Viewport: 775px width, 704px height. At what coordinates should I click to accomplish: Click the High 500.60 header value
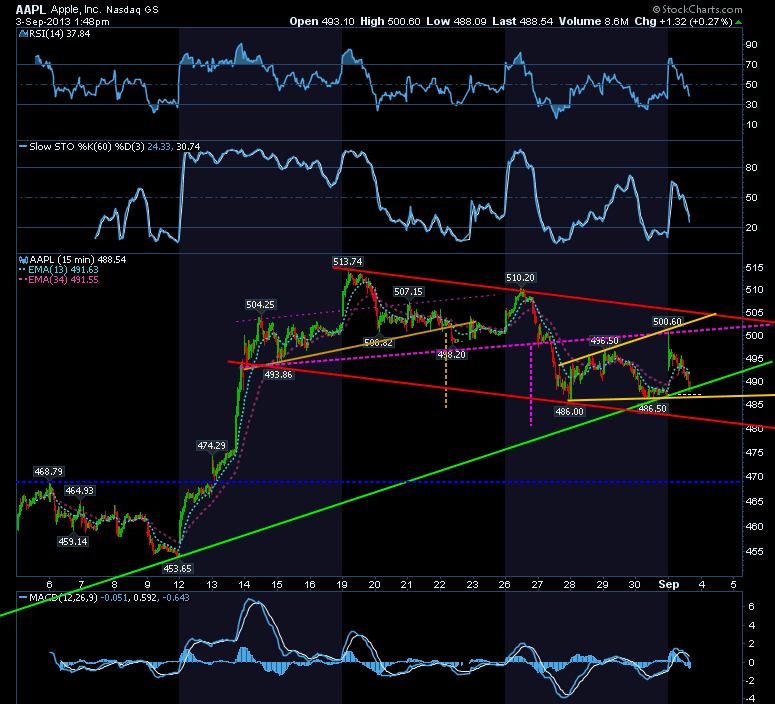[x=390, y=21]
